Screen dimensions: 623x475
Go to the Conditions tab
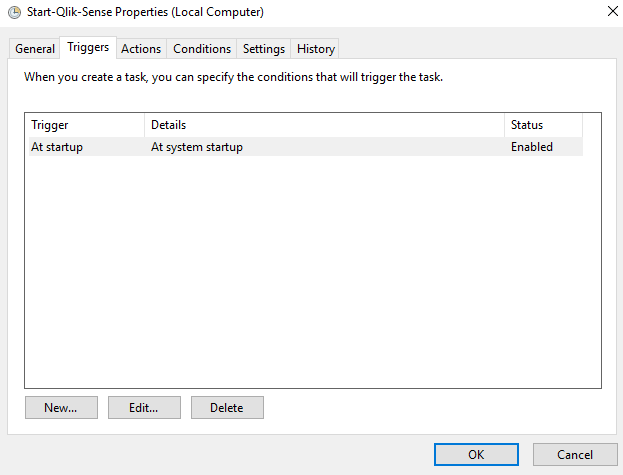point(202,49)
